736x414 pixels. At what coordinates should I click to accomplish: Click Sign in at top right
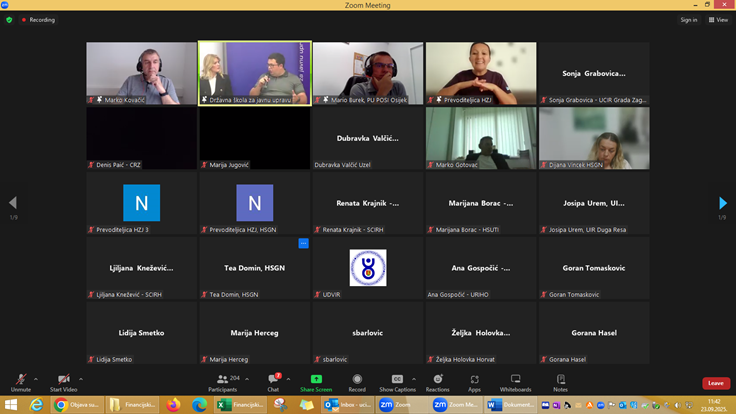(688, 19)
